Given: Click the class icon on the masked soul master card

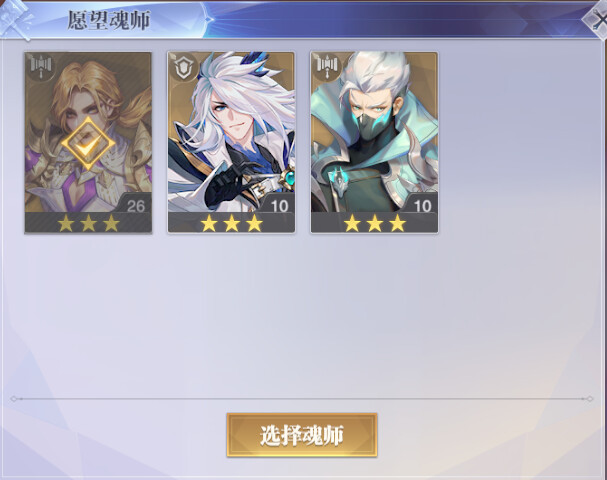Looking at the screenshot, I should [328, 67].
